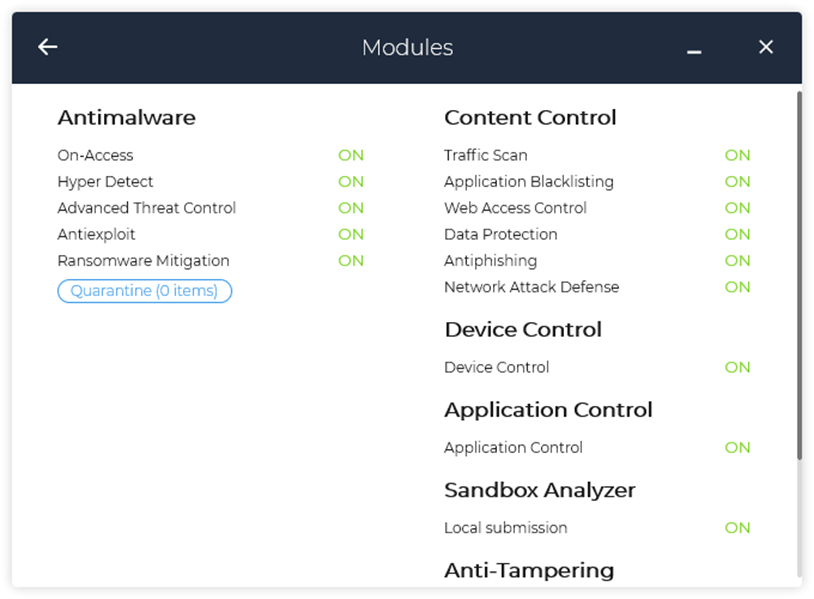The width and height of the screenshot is (814, 599).
Task: Toggle Hyper Detect ON status
Action: 351,182
